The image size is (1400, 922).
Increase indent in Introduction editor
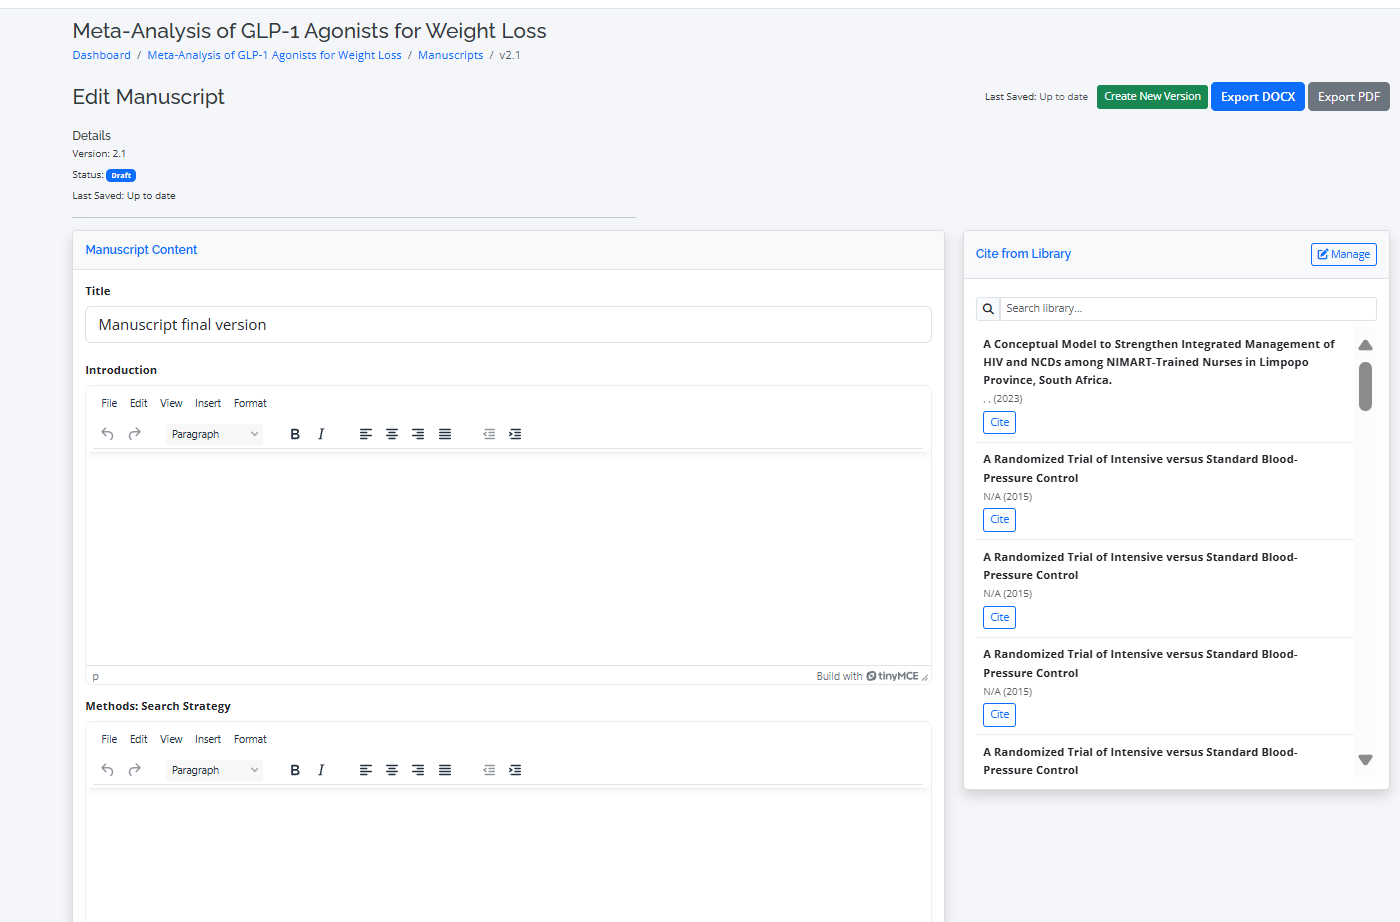coord(515,434)
